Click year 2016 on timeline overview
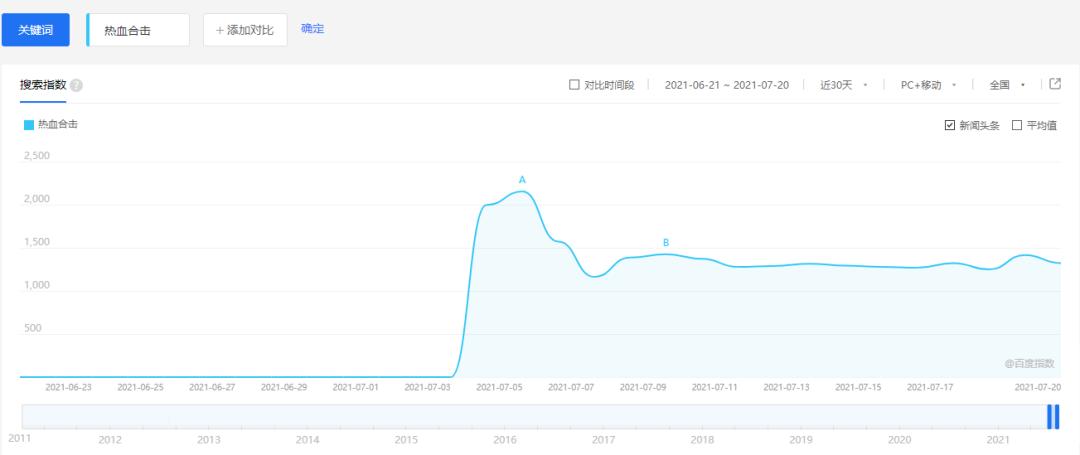This screenshot has height=455, width=1080. [505, 439]
